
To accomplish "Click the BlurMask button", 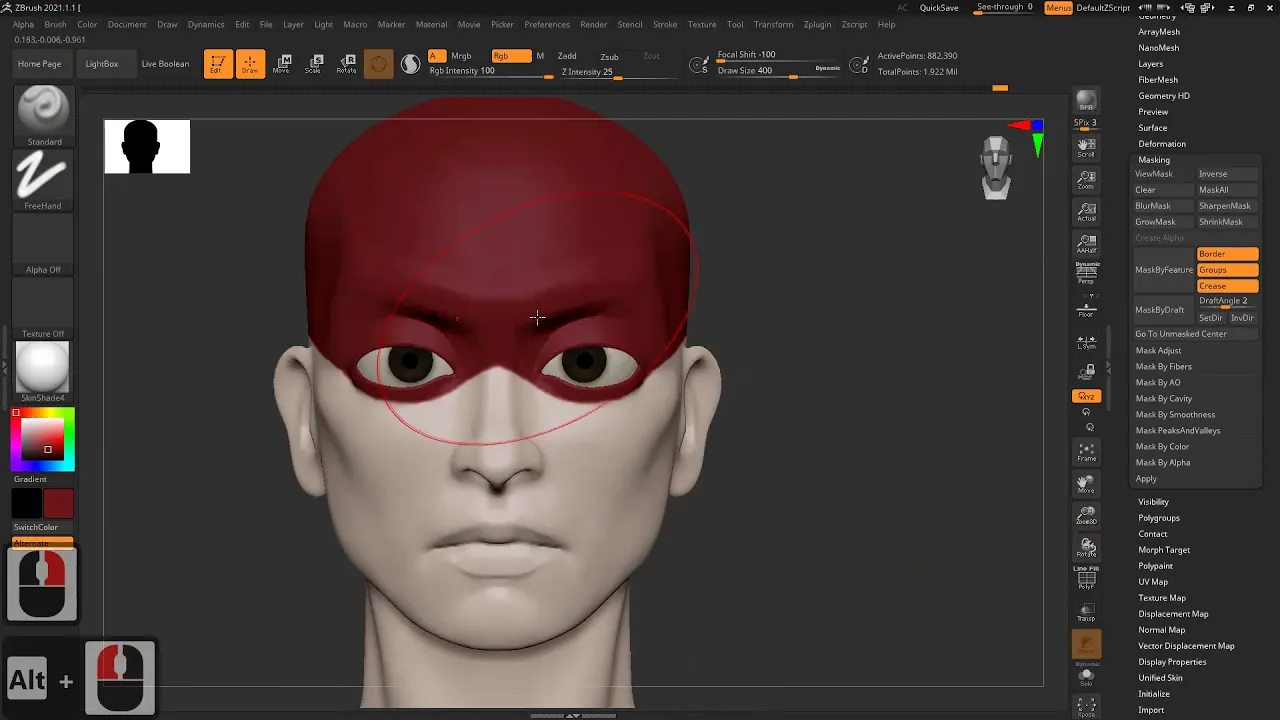I will 1164,206.
